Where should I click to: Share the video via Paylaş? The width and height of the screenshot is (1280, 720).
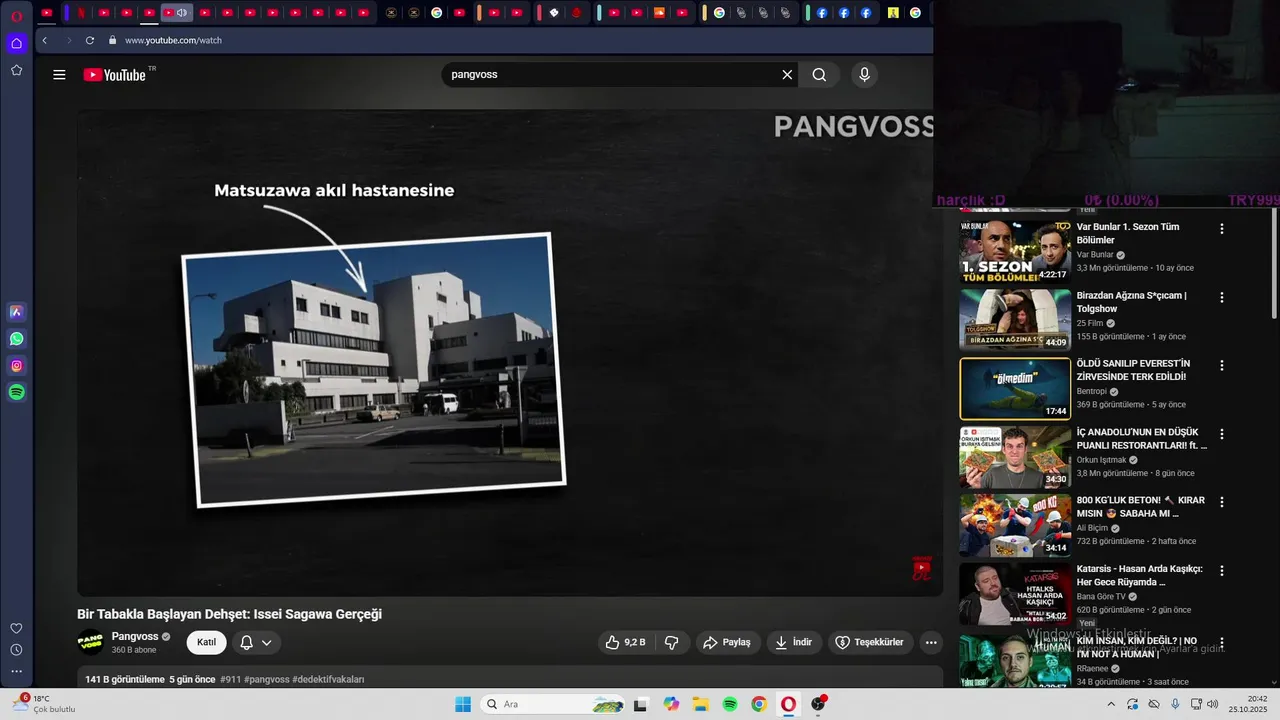pyautogui.click(x=726, y=642)
